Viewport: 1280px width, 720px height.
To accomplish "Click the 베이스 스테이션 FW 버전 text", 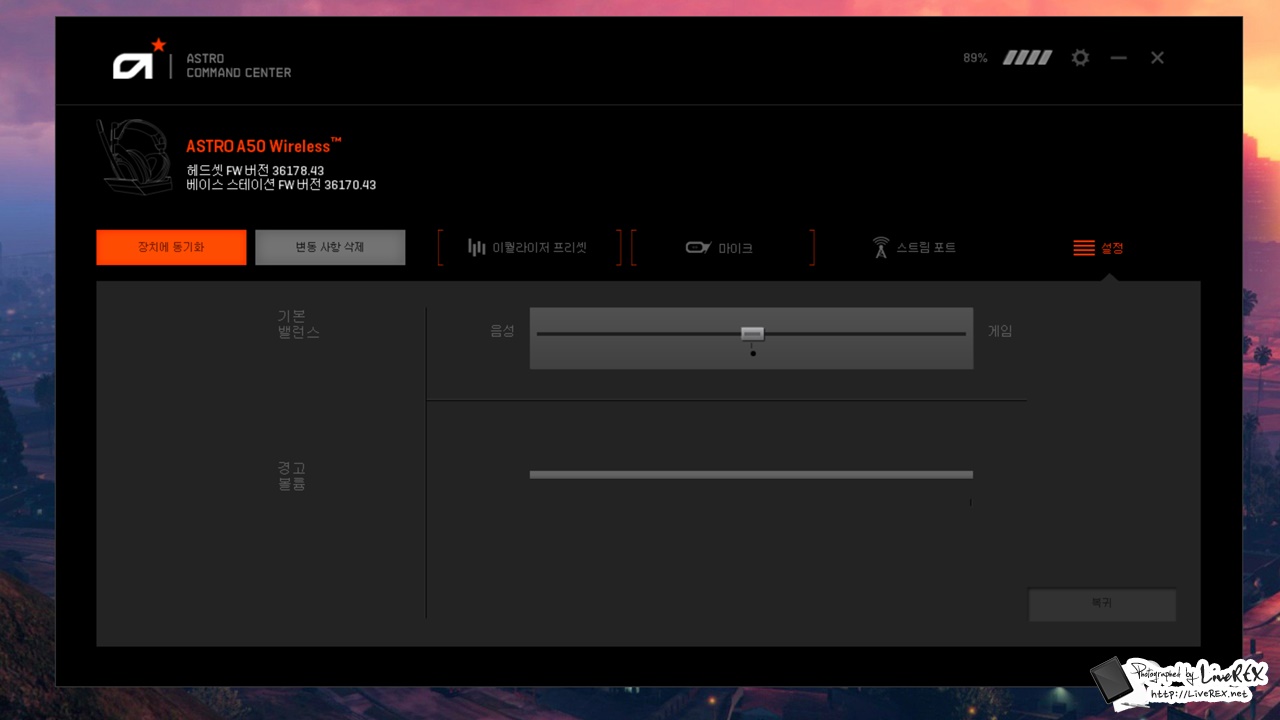I will pos(281,185).
